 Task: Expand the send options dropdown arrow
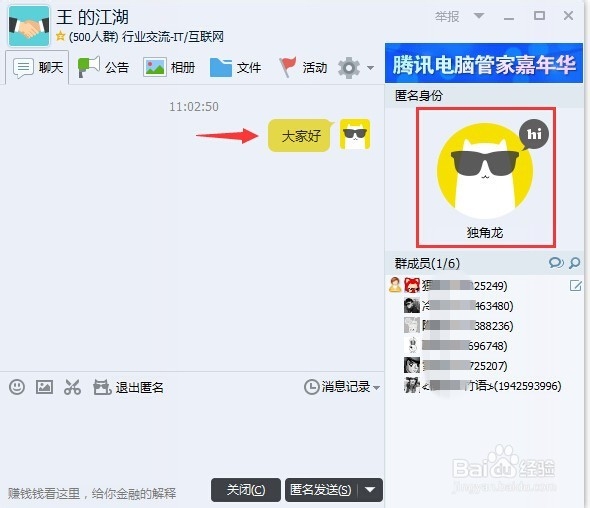pos(370,490)
